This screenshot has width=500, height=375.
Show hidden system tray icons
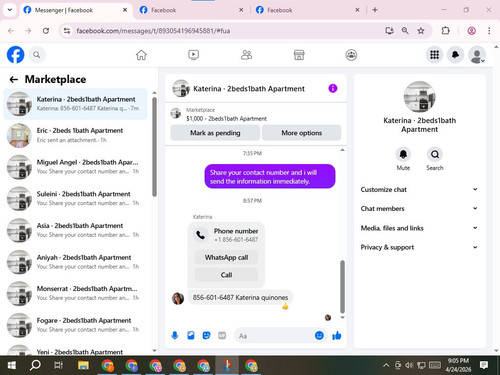pos(386,366)
